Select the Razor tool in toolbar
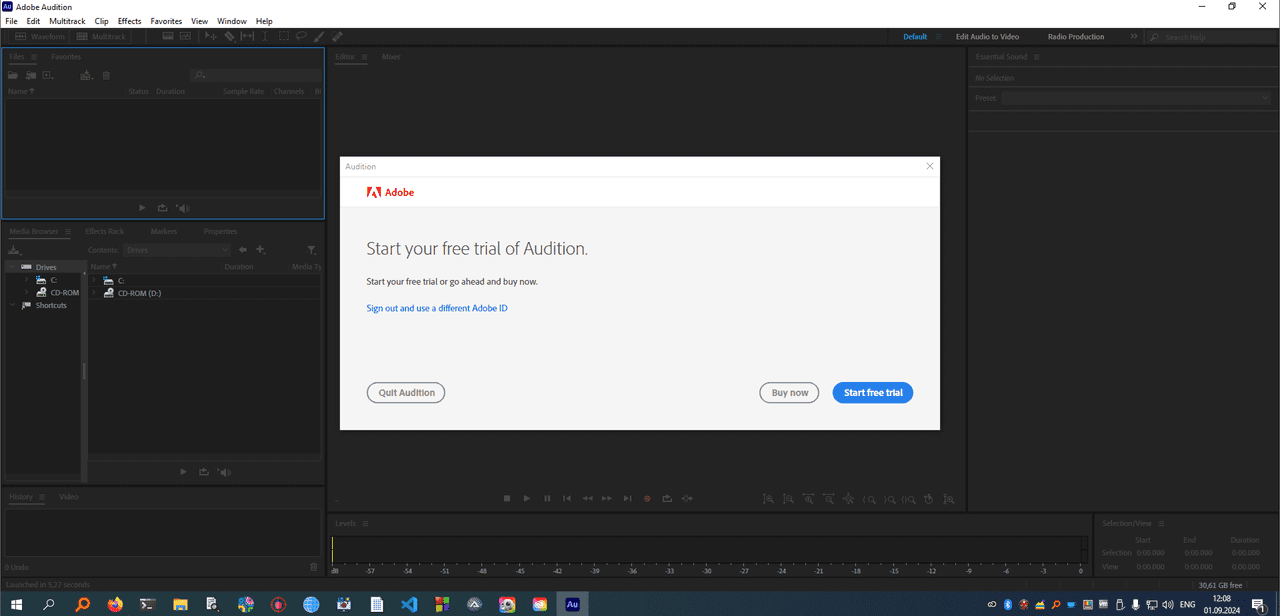The width and height of the screenshot is (1280, 616). pos(229,37)
